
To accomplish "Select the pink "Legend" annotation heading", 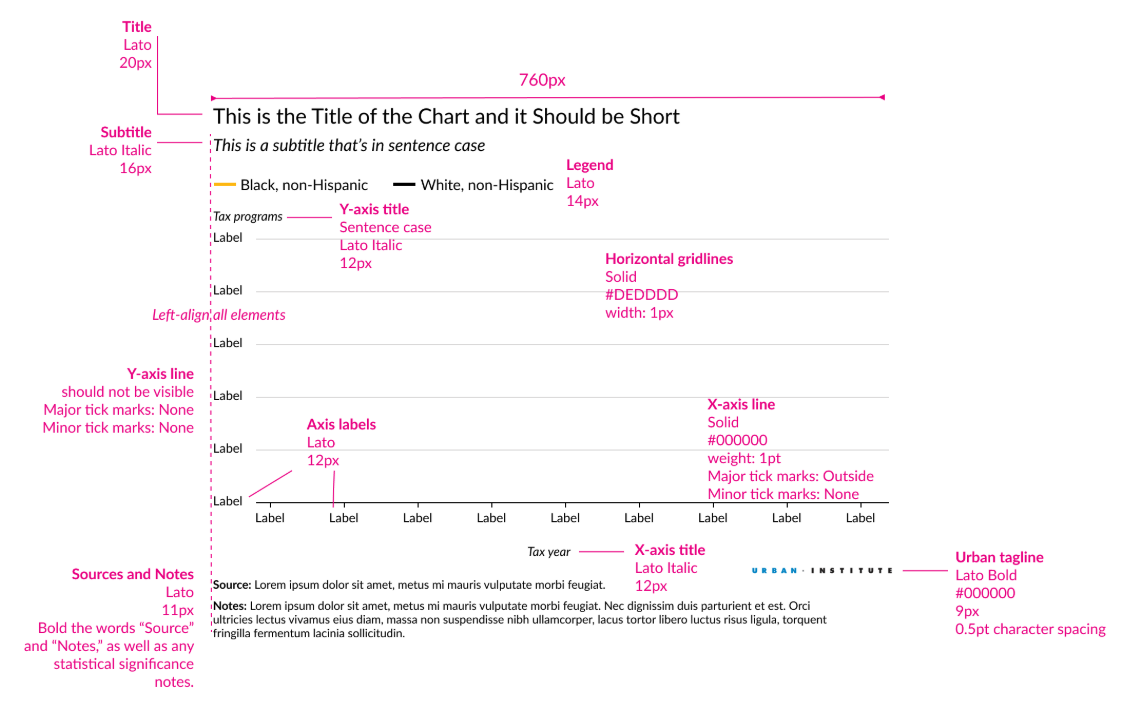I will [590, 165].
